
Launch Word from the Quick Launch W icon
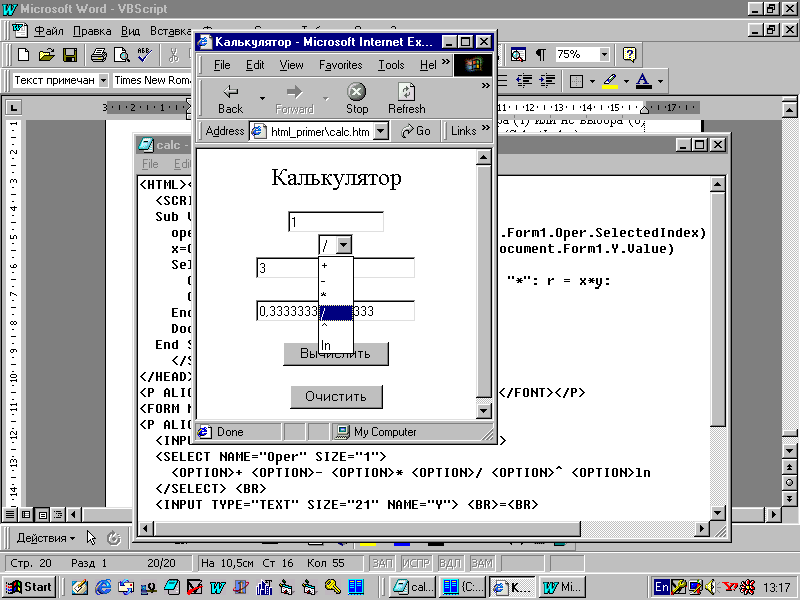(x=217, y=587)
